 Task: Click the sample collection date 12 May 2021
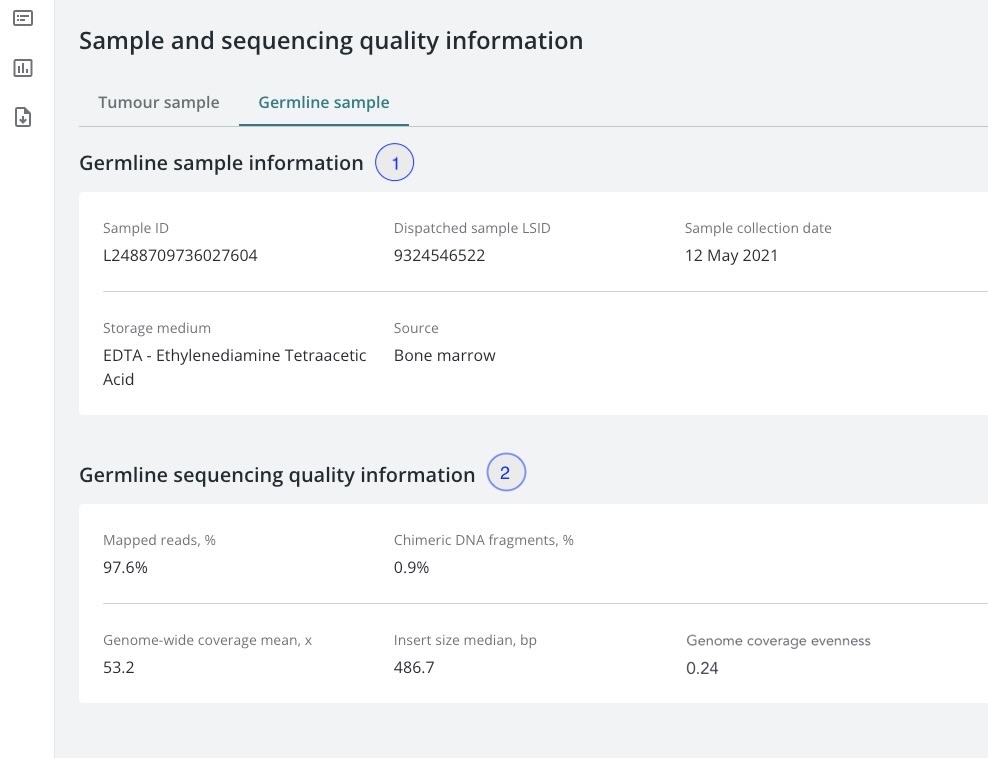tap(731, 255)
